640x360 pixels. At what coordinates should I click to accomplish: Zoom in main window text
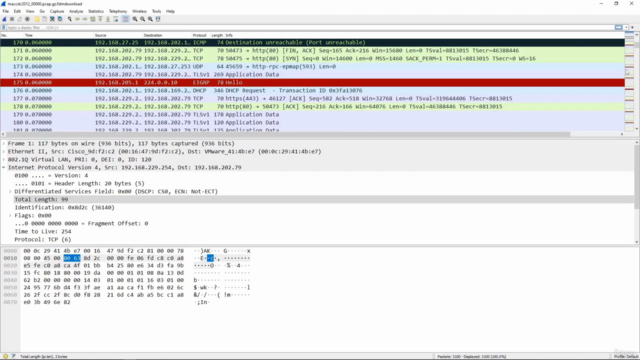(135, 19)
